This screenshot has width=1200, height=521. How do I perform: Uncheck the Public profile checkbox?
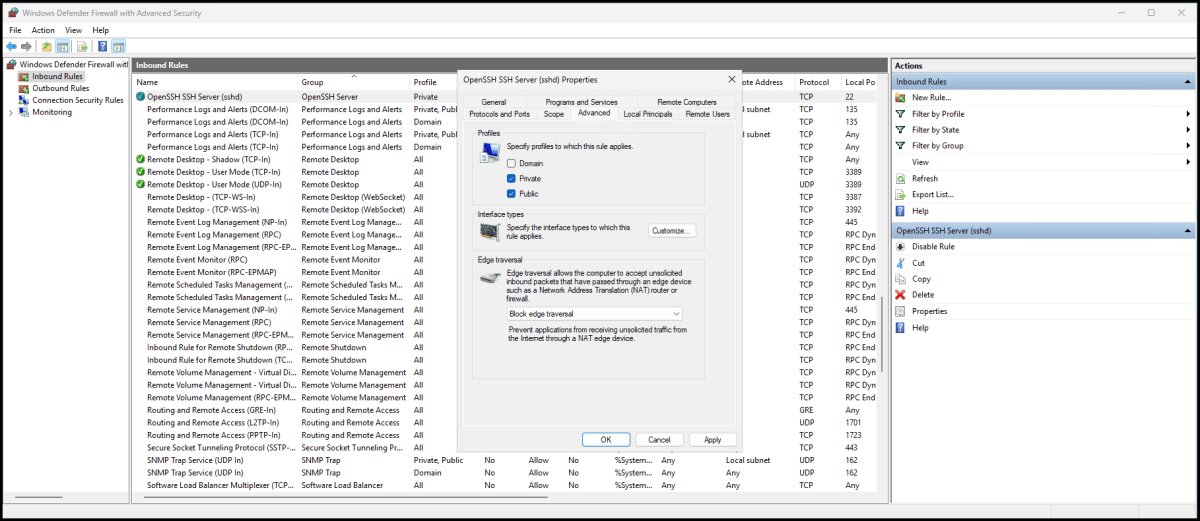pyautogui.click(x=512, y=193)
